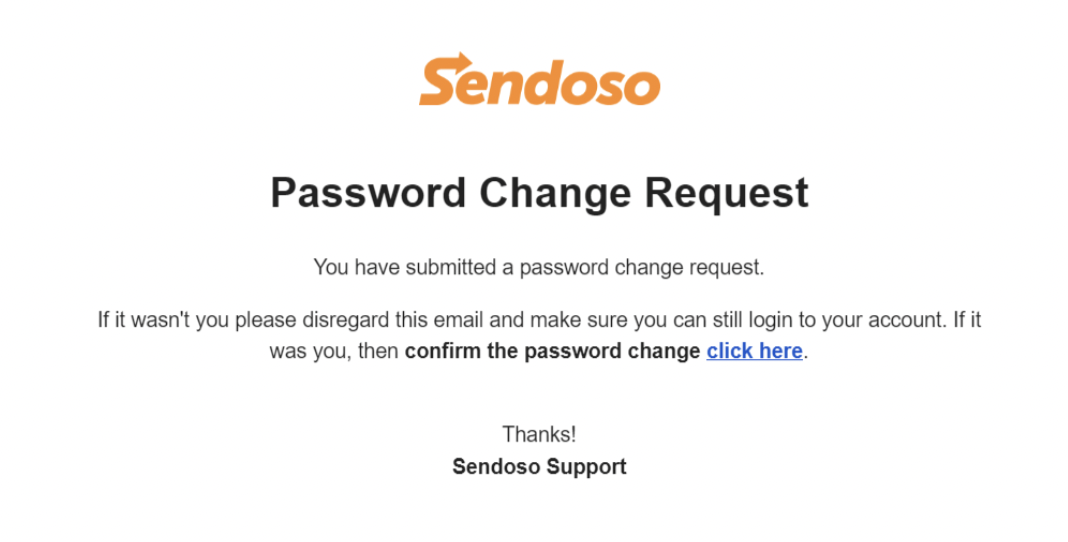The width and height of the screenshot is (1068, 542).
Task: Click the word 'here' in the blue link
Action: coord(781,351)
